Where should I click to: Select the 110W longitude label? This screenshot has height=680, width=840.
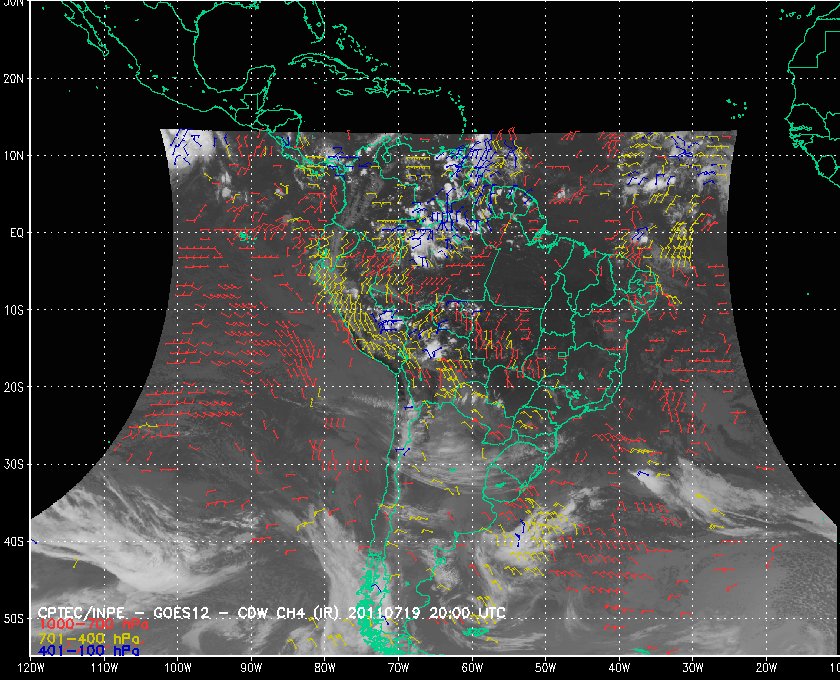coord(104,668)
